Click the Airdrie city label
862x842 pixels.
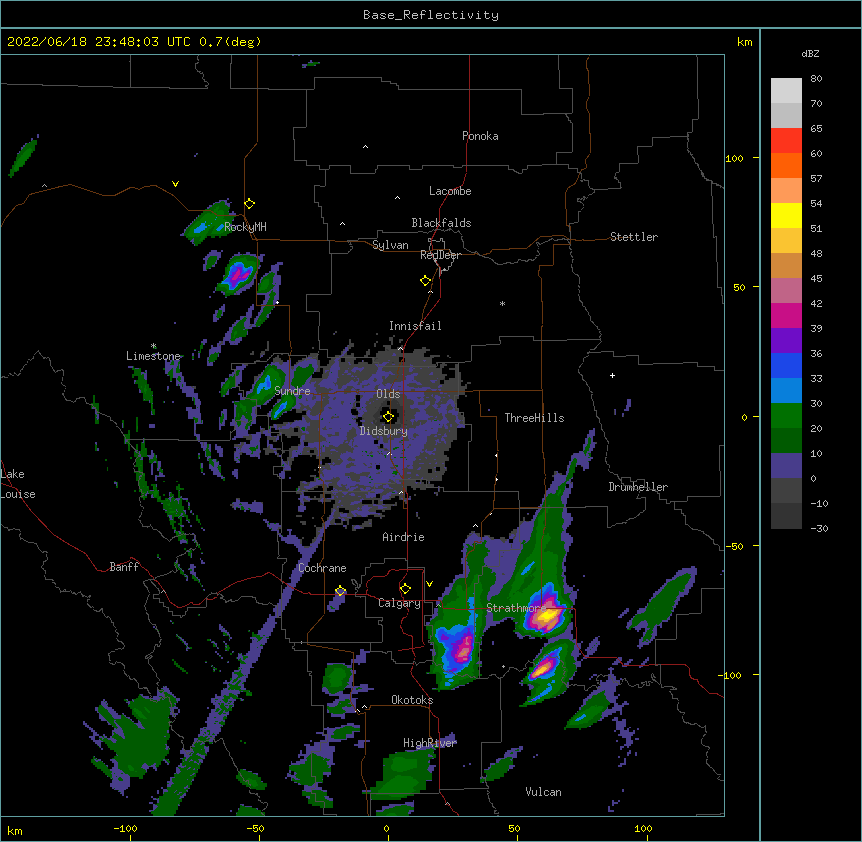404,537
